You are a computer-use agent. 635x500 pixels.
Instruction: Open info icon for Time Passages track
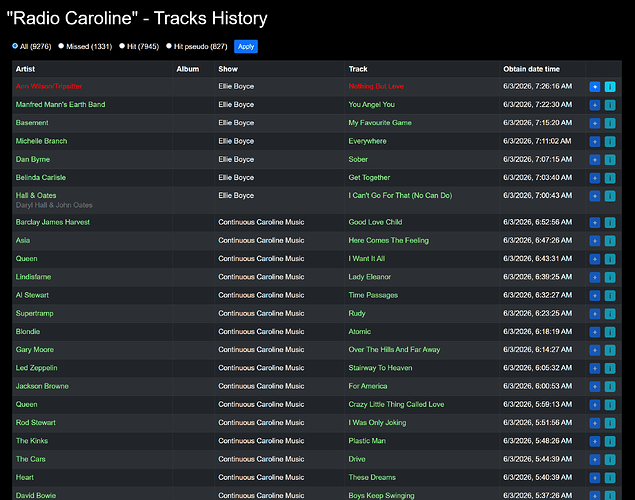tap(610, 295)
